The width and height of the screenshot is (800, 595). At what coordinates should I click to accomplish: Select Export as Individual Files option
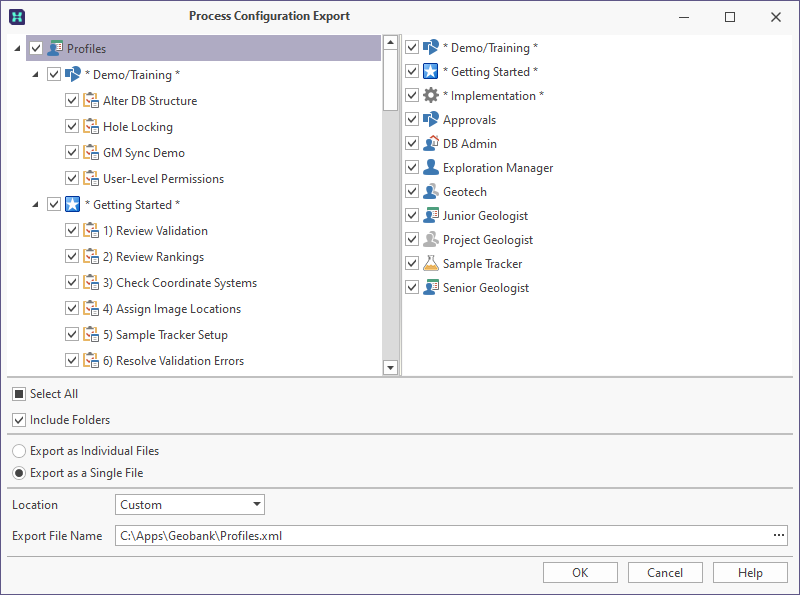click(19, 451)
